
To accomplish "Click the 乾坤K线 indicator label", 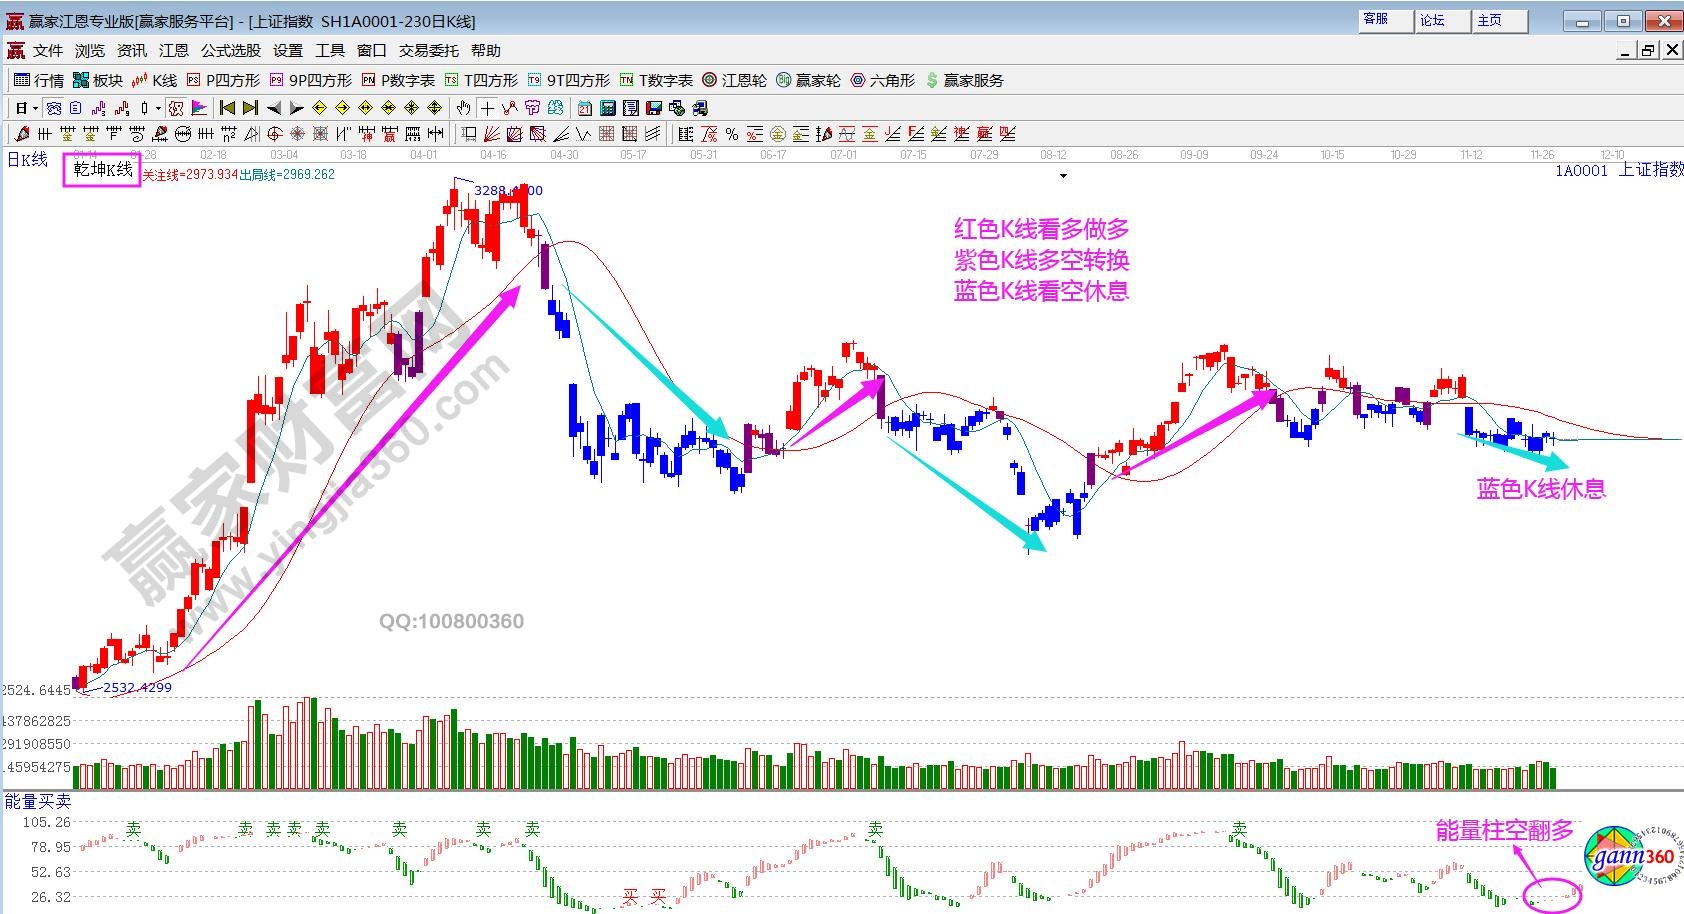I will tap(102, 170).
